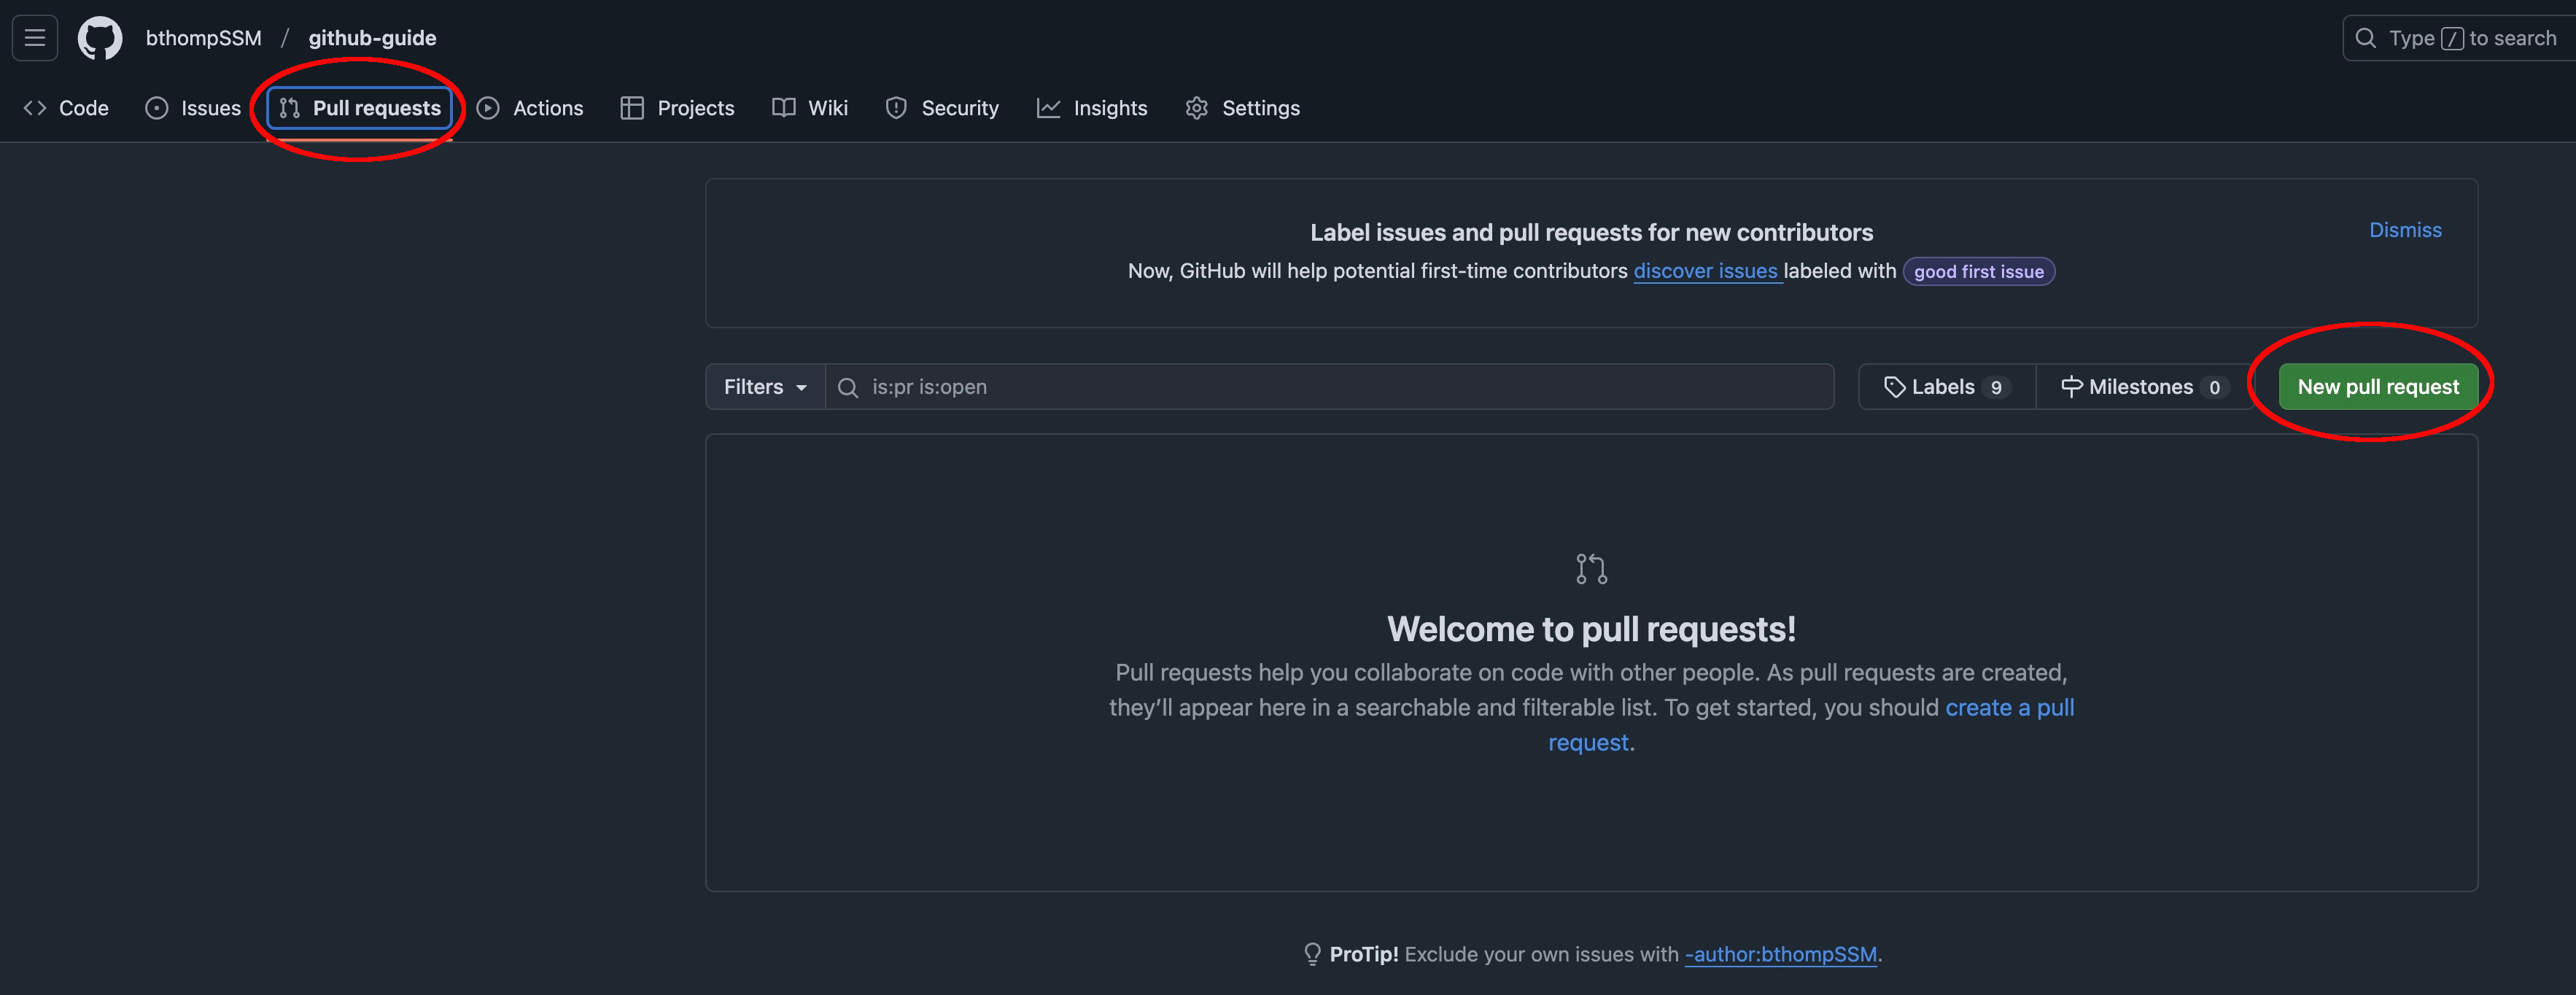Click the GitHub Octocat logo

click(x=100, y=38)
